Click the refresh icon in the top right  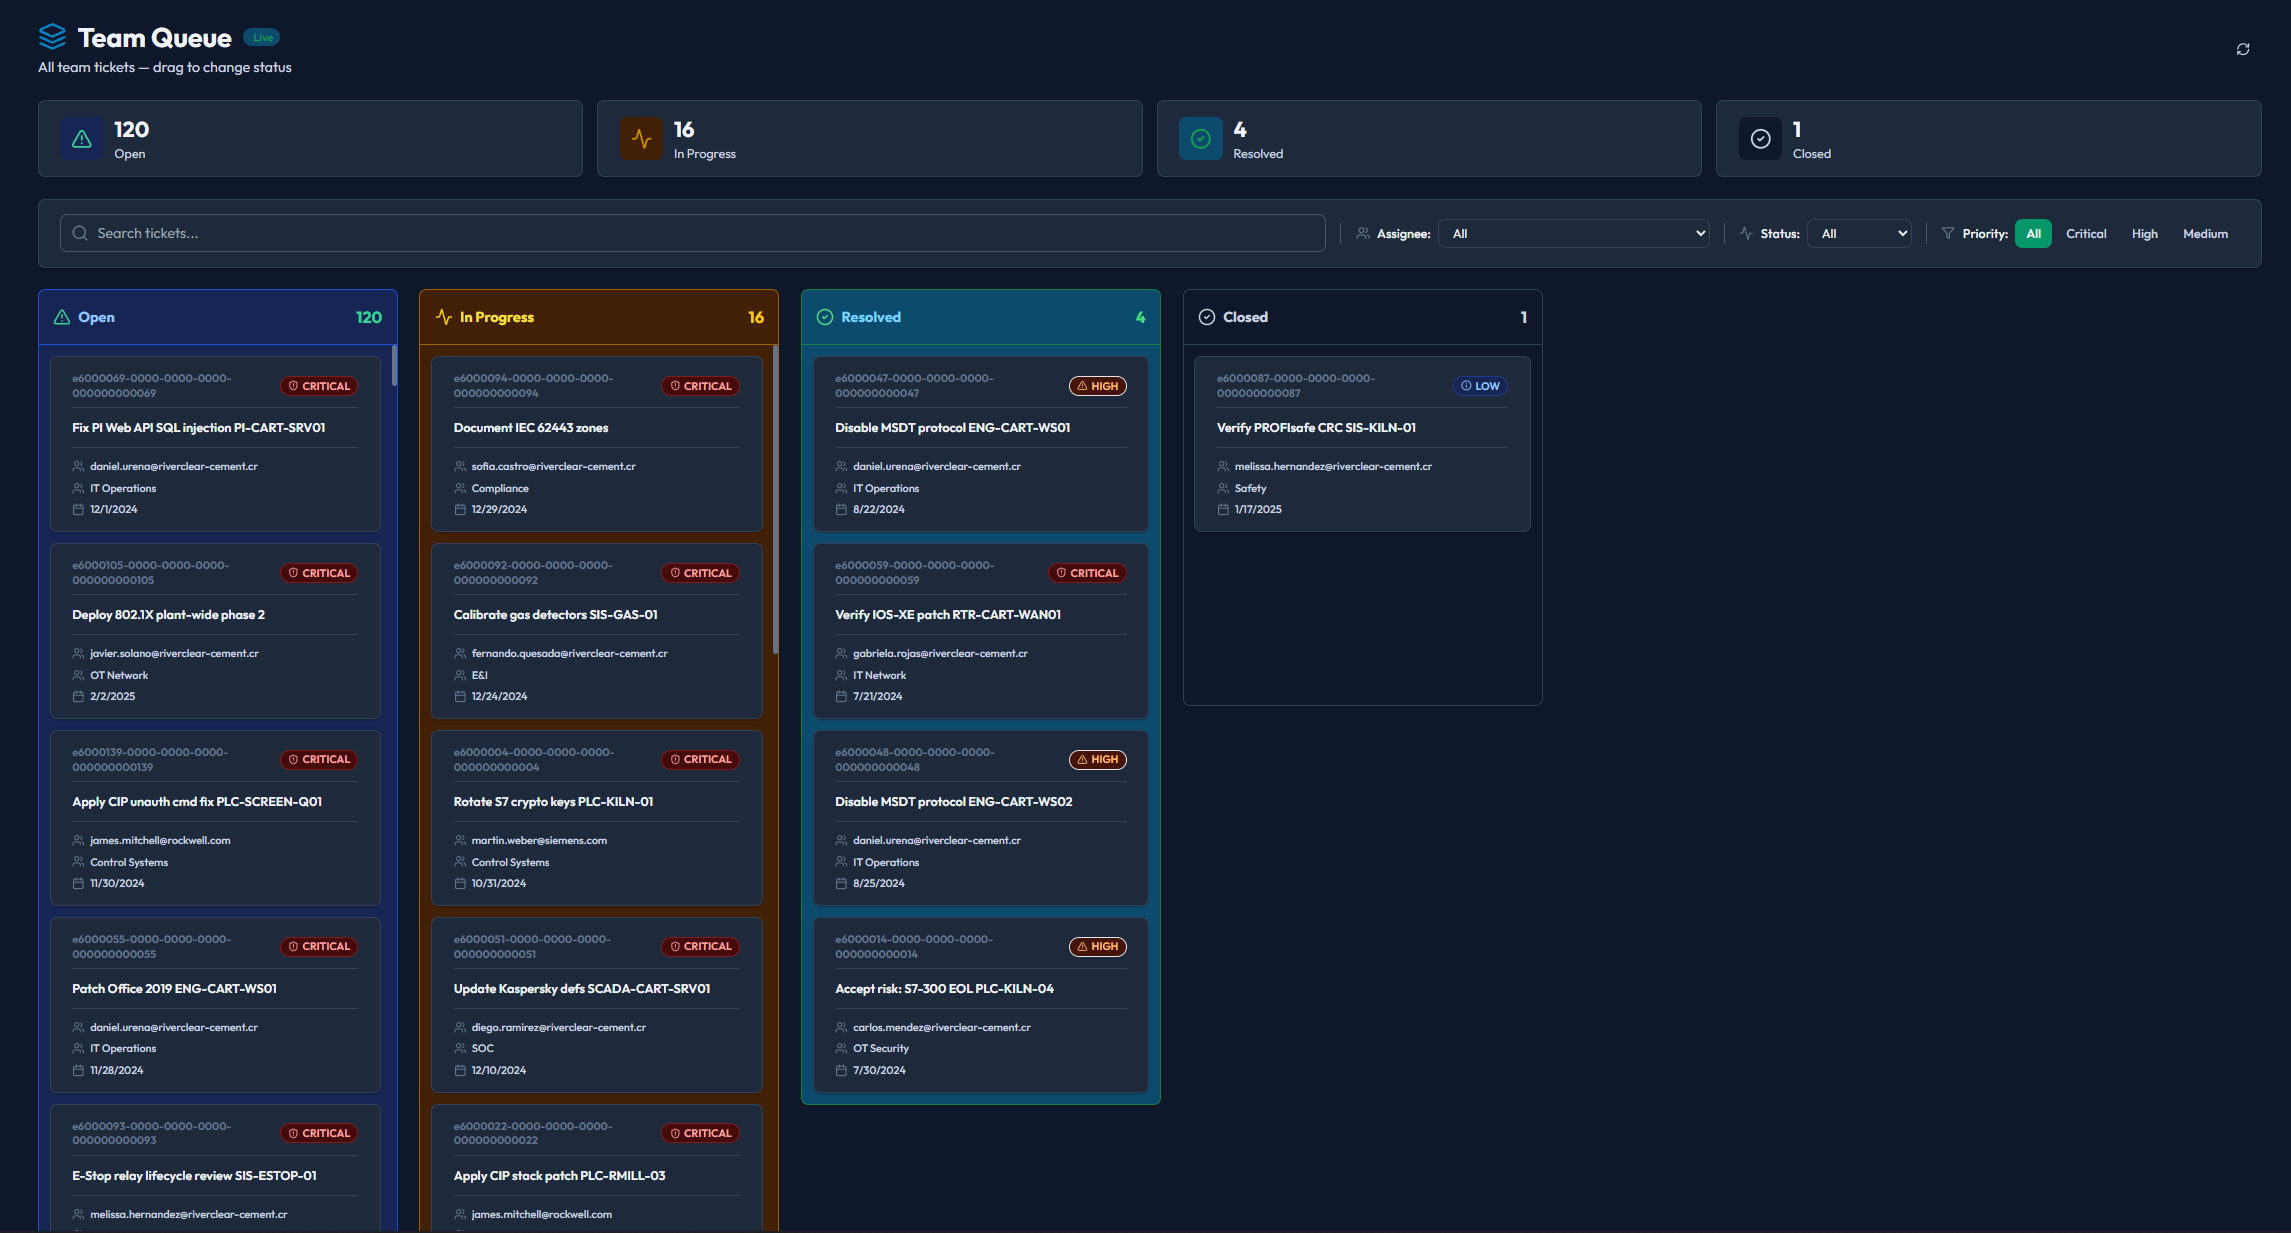click(x=2242, y=49)
